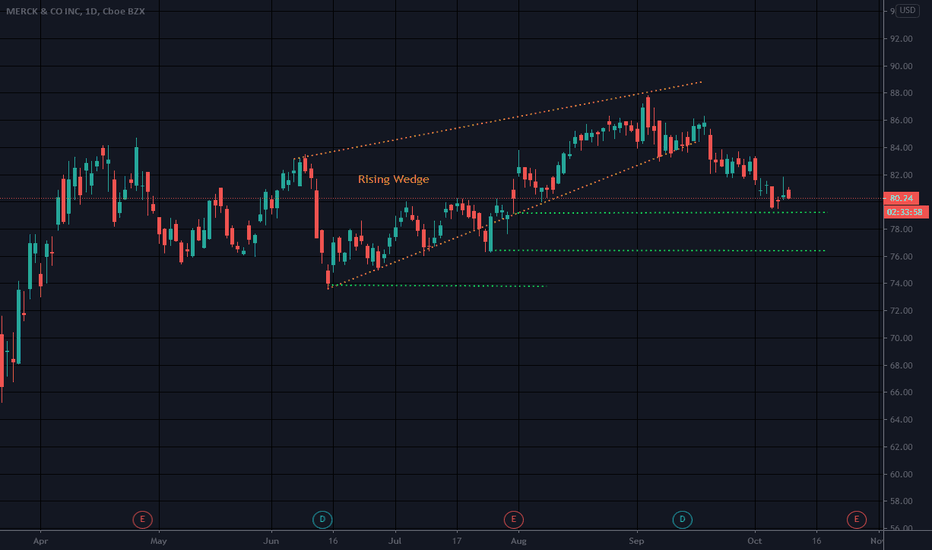Click the 92.00 price axis label
Screen dimensions: 932x550
point(900,39)
